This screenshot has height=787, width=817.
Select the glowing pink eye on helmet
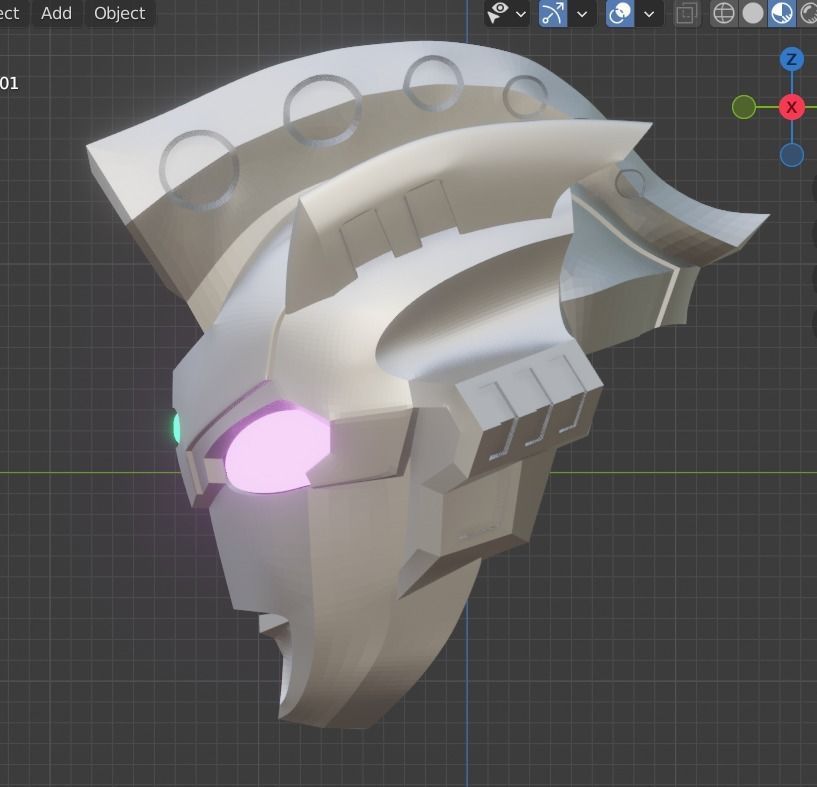click(x=278, y=450)
